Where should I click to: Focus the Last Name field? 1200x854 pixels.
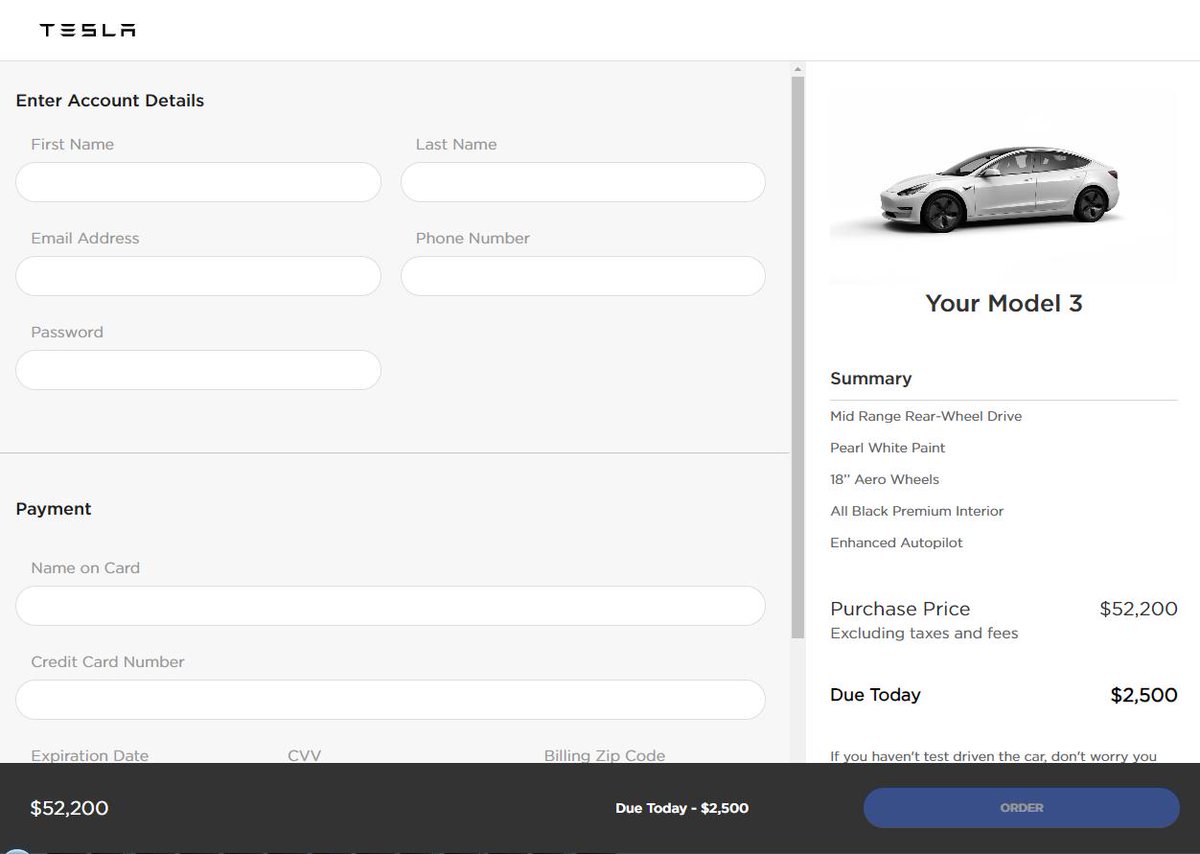pyautogui.click(x=583, y=182)
